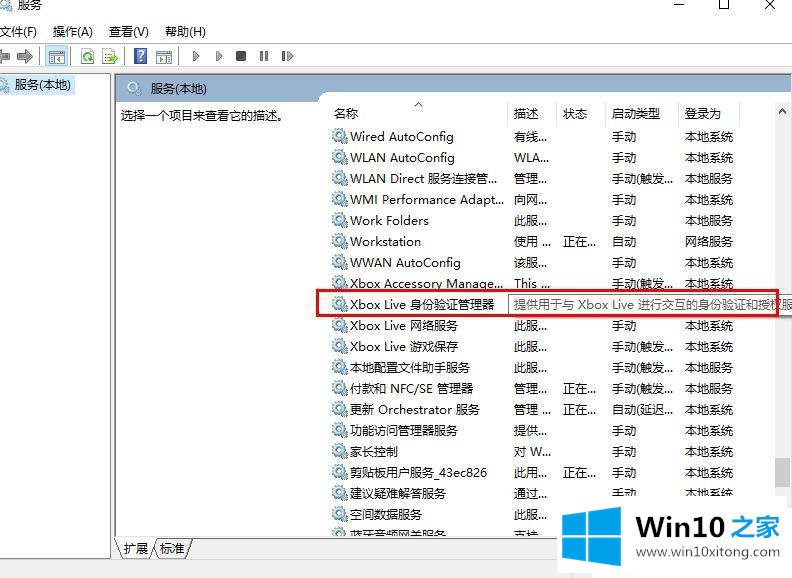The height and width of the screenshot is (578, 792).
Task: Click the gear icon beside Work Folders
Action: point(339,220)
